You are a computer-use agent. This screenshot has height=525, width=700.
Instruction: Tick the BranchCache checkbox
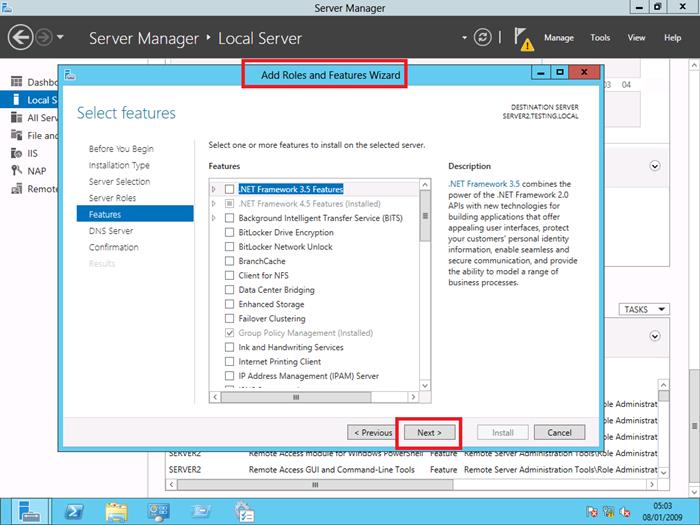click(229, 261)
